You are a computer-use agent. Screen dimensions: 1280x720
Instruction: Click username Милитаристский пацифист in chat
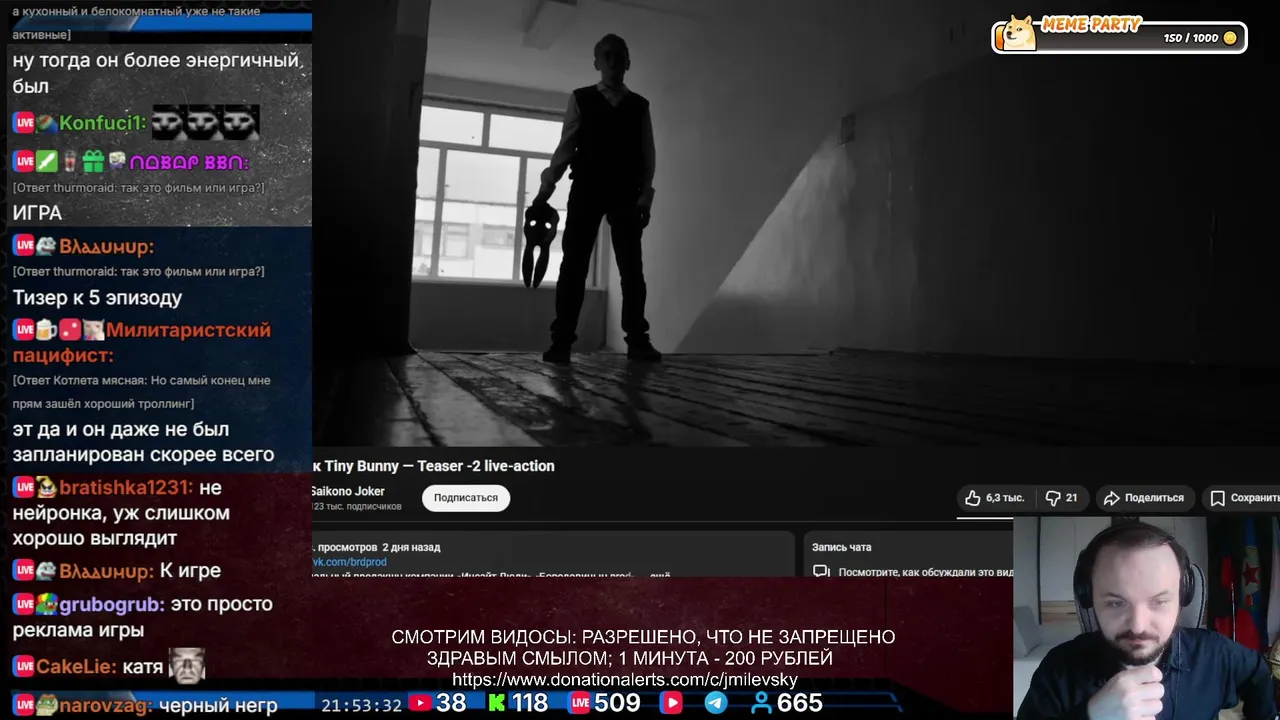coord(141,342)
